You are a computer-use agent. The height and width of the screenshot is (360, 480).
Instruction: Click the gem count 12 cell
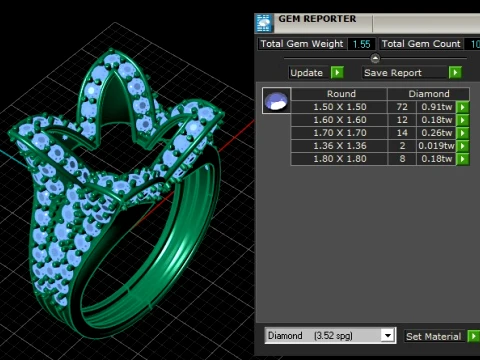pyautogui.click(x=402, y=120)
